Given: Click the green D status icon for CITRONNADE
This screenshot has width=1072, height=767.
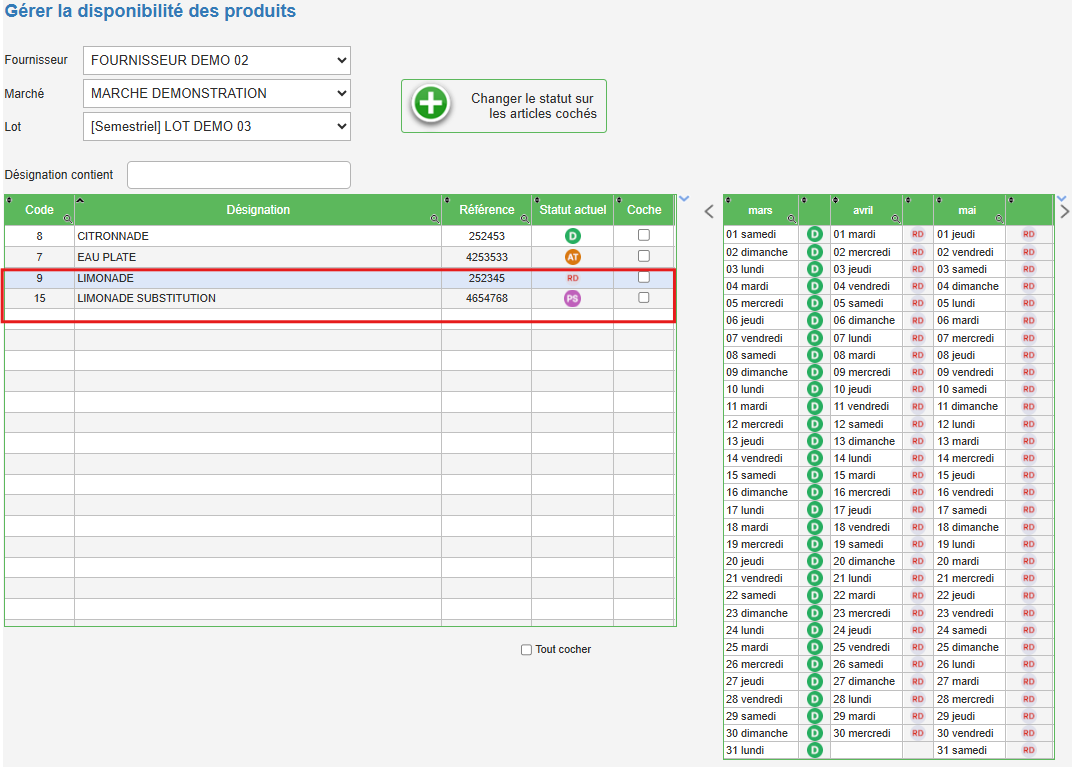Looking at the screenshot, I should point(572,236).
